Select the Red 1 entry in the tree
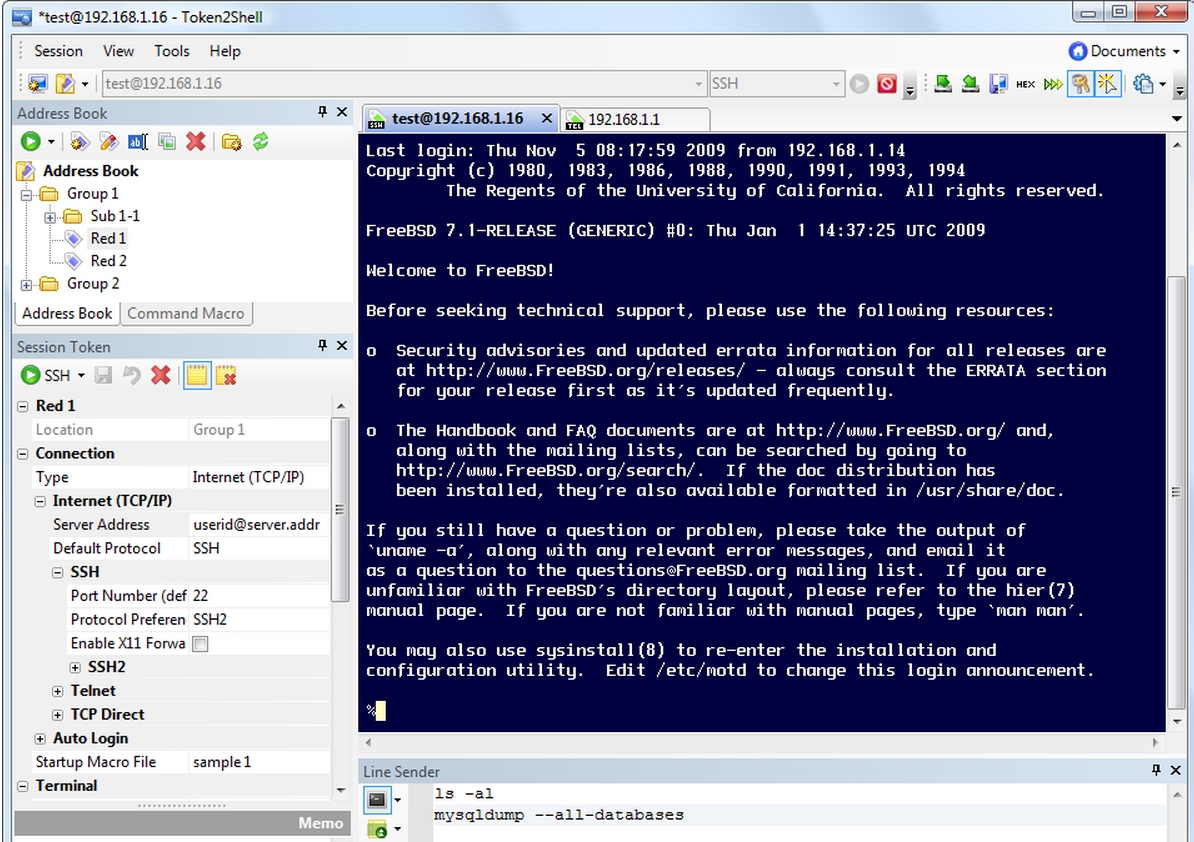 pos(108,238)
